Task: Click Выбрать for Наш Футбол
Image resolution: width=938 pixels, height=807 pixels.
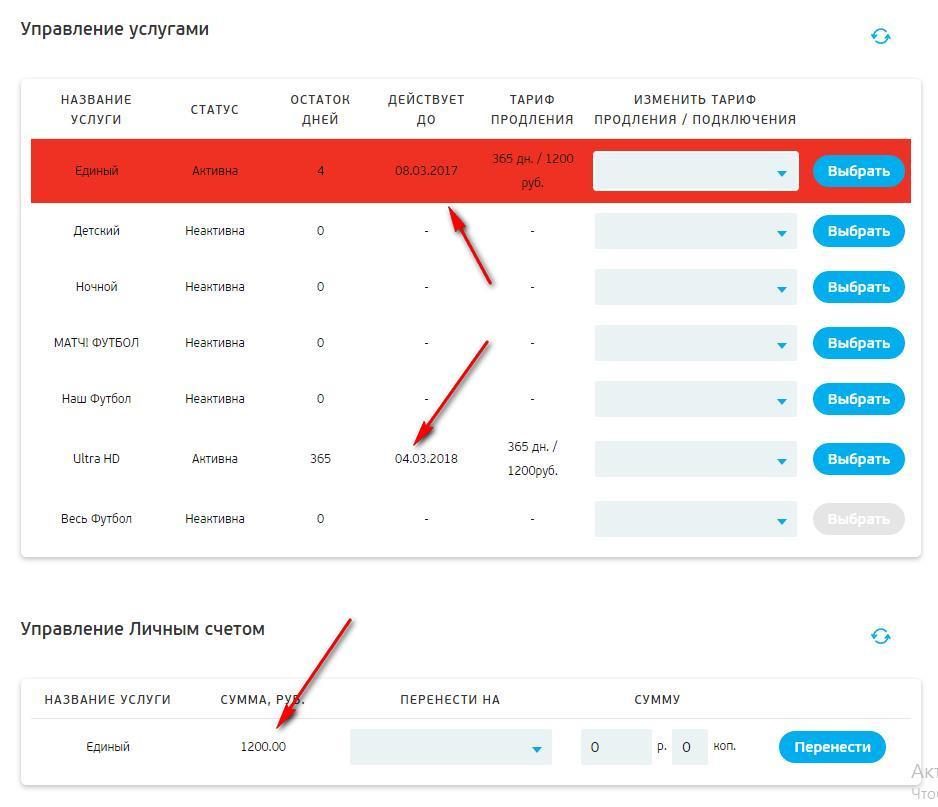Action: [x=858, y=399]
